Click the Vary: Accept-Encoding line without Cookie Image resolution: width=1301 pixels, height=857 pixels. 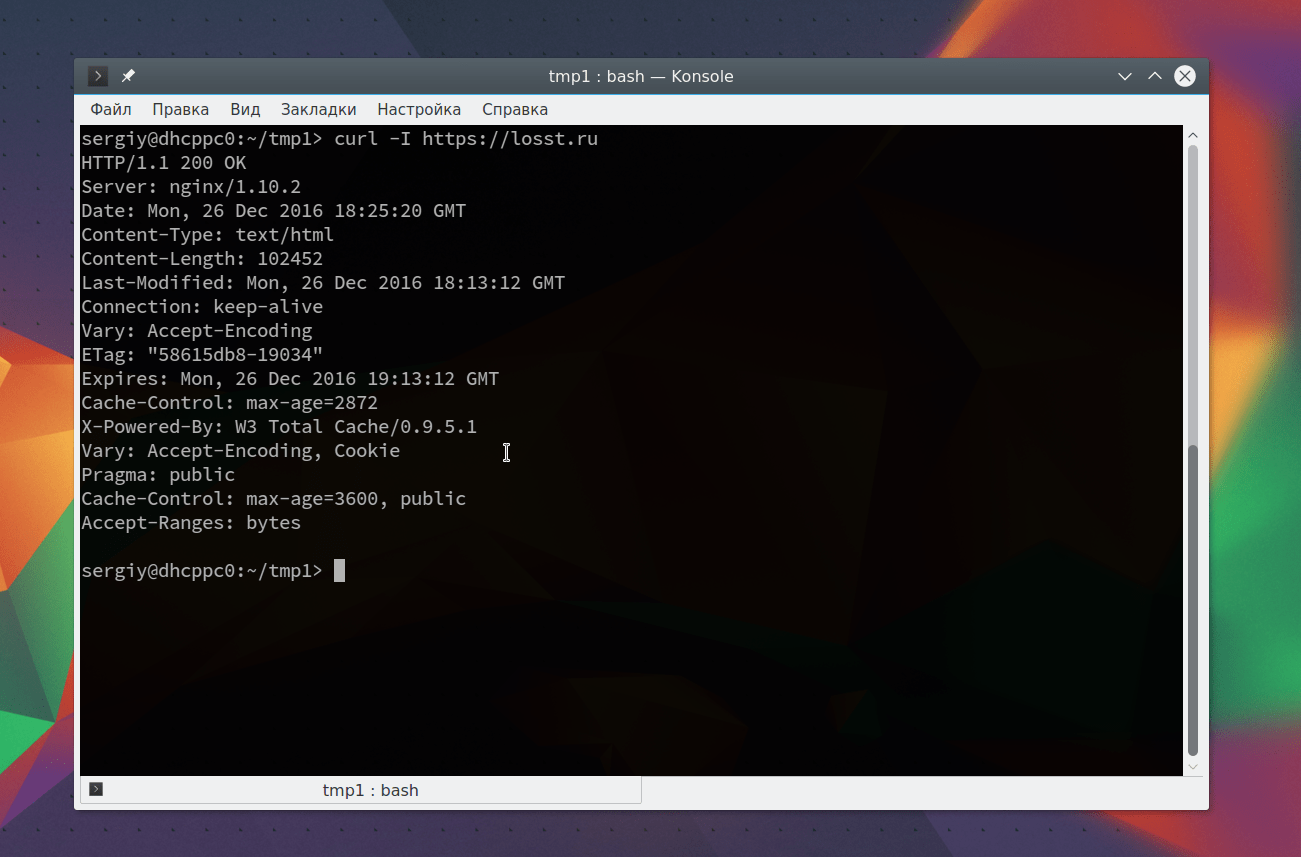[197, 331]
